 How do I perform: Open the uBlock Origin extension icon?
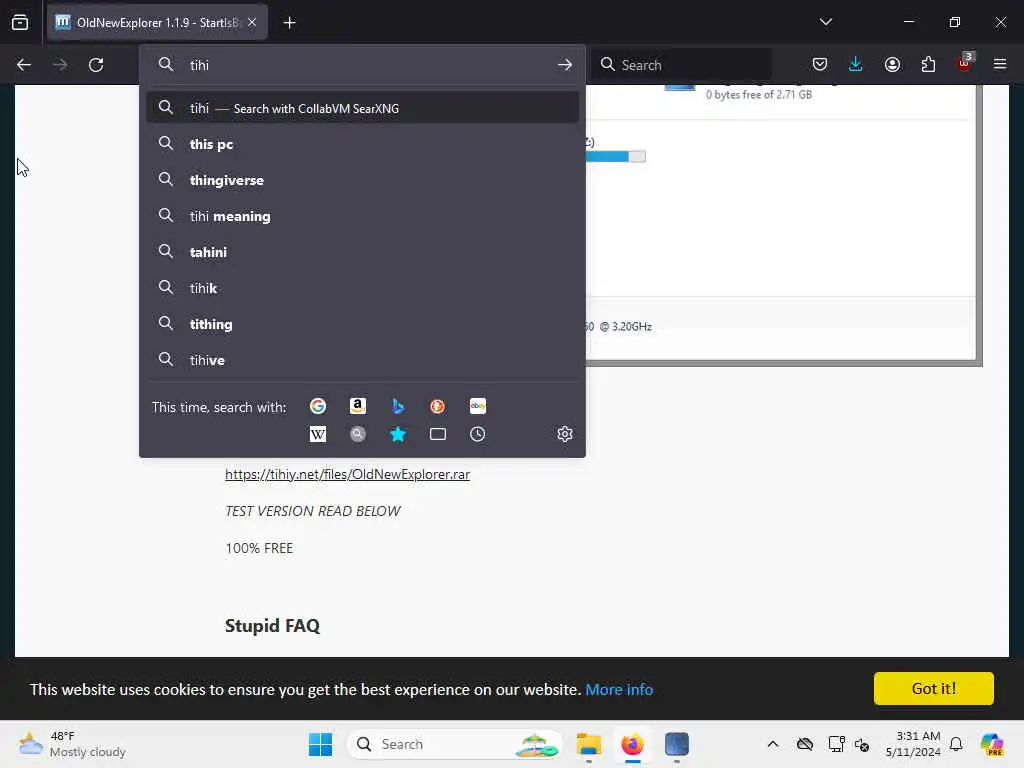(x=965, y=63)
